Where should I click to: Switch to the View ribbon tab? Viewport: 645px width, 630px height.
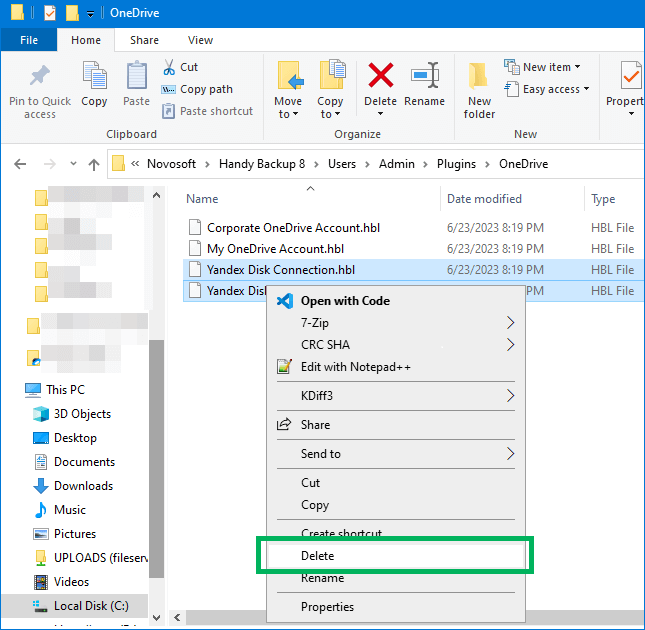(x=200, y=40)
